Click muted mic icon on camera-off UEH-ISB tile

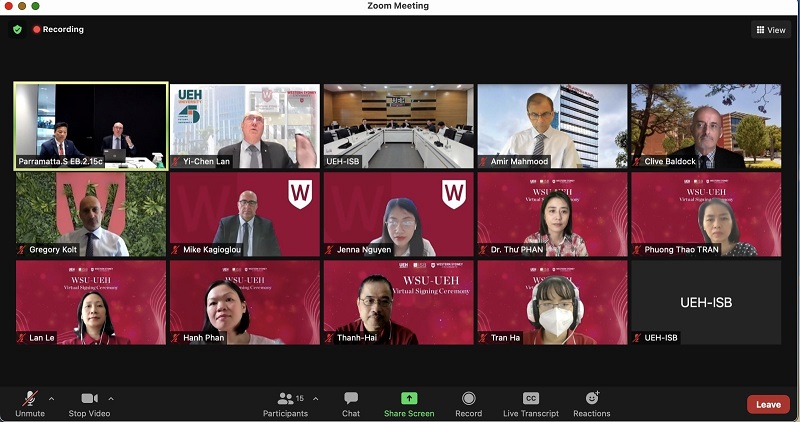[x=637, y=338]
